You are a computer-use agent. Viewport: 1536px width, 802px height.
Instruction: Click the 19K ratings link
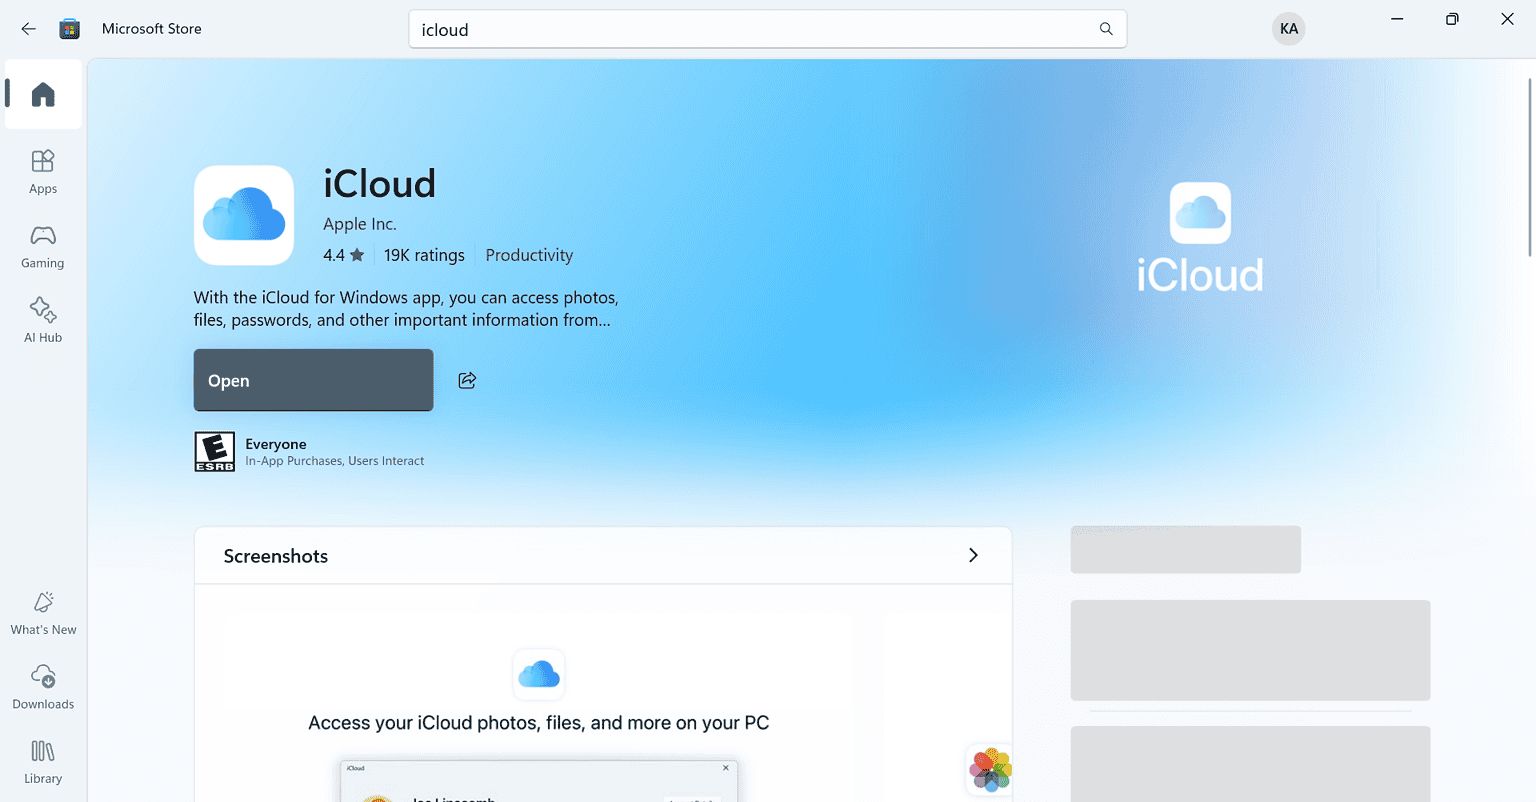click(424, 255)
